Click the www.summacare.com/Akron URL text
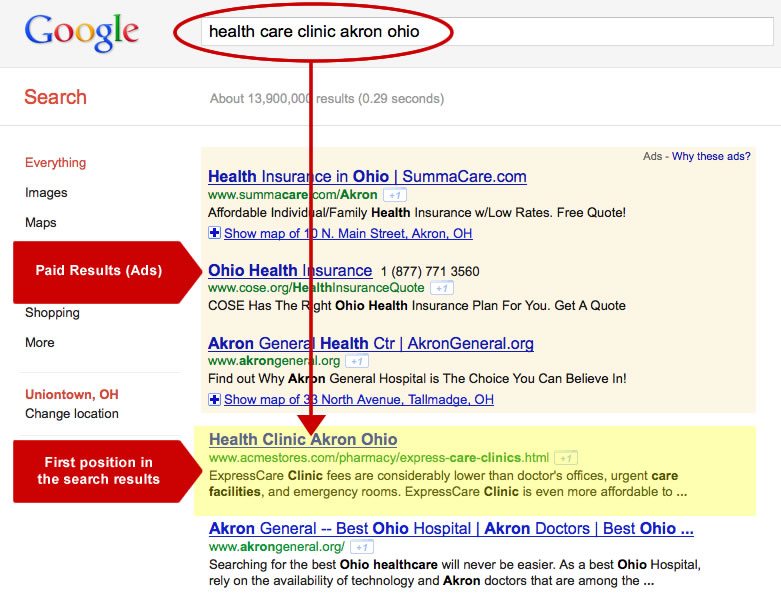The image size is (781, 603). coord(292,194)
